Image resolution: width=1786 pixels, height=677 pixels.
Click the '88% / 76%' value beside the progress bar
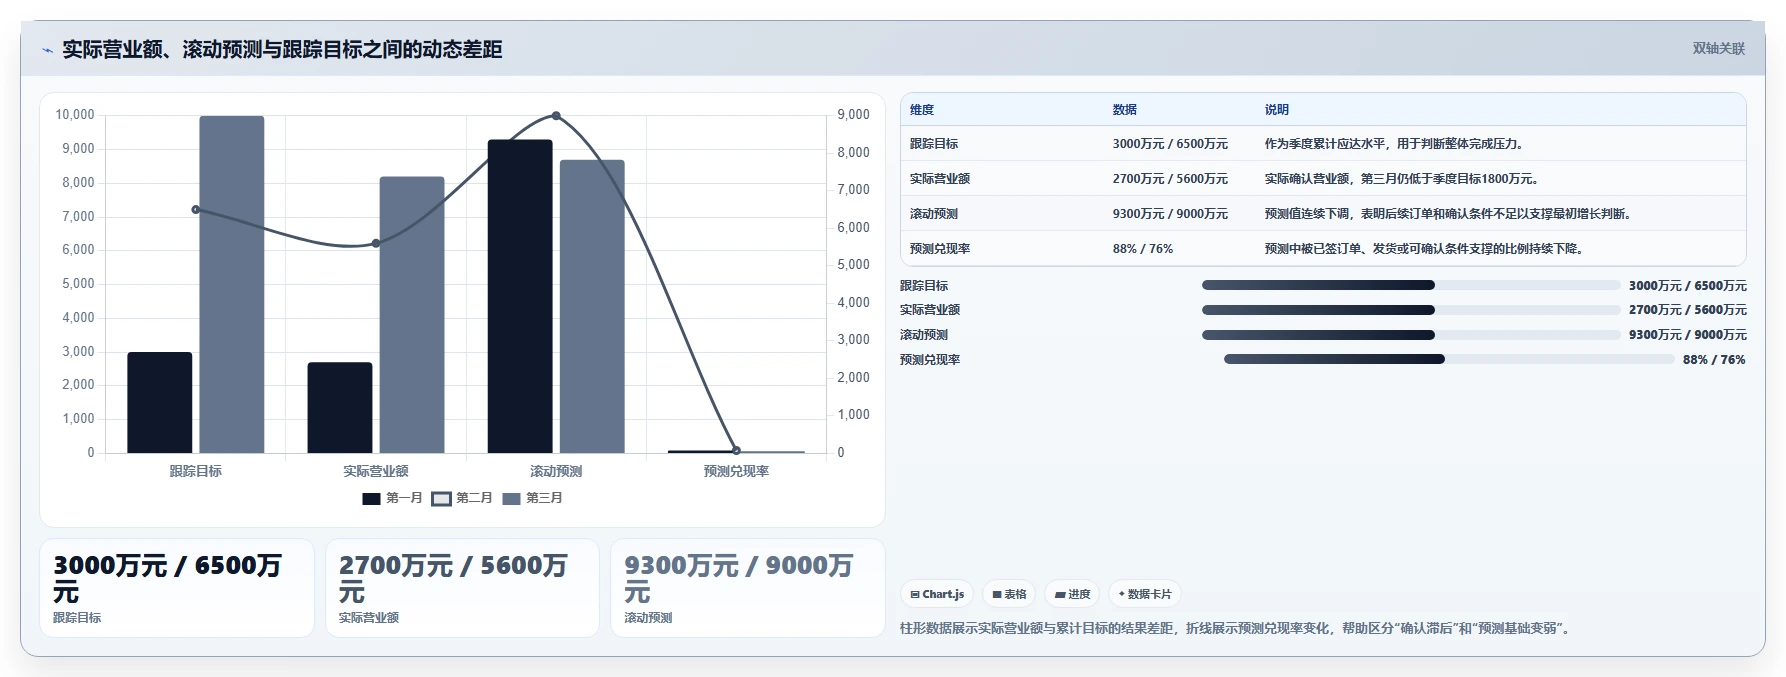[x=1714, y=360]
